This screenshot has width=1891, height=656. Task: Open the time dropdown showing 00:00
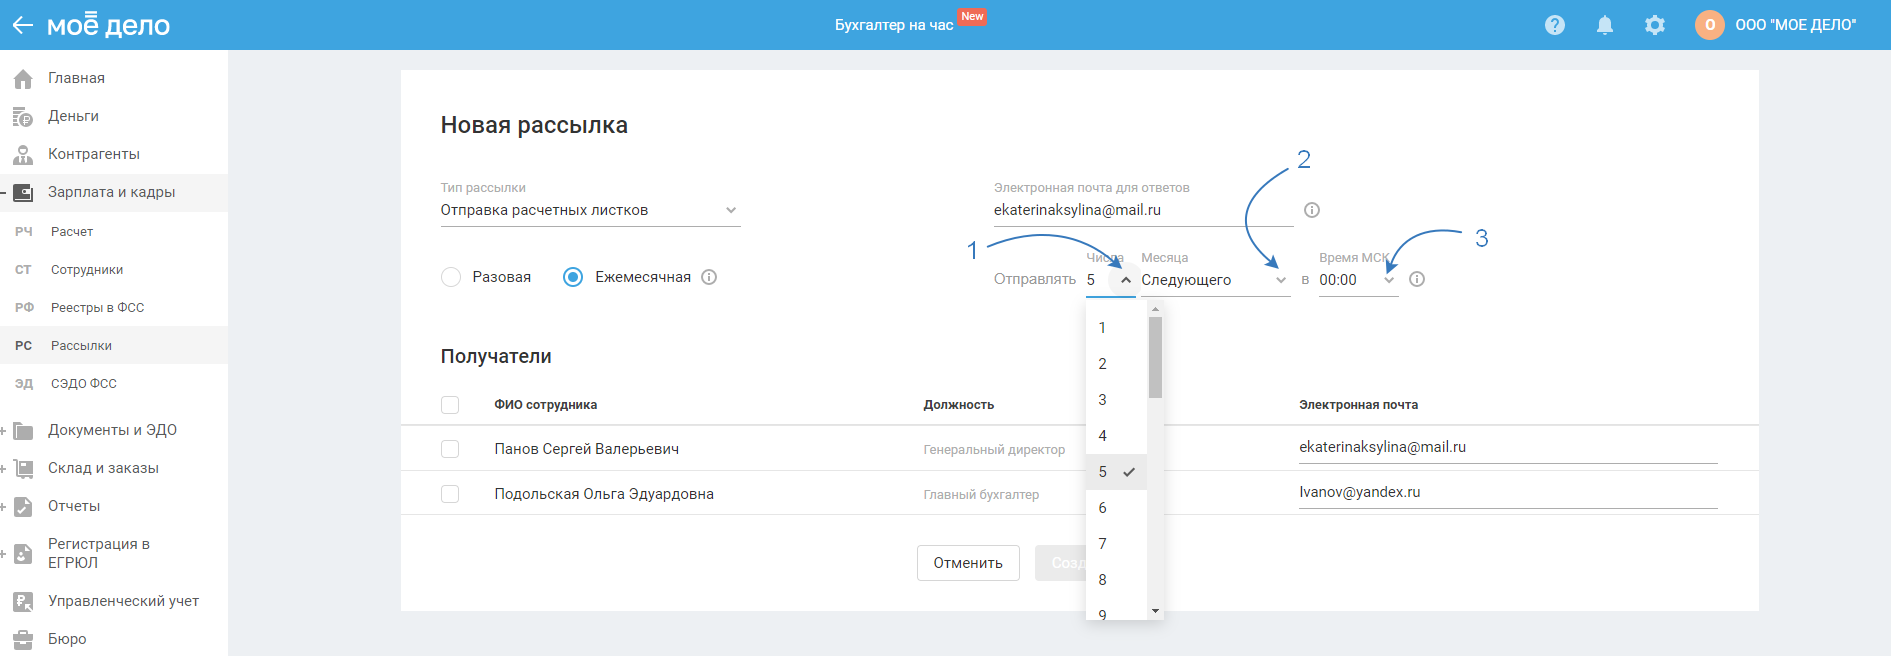[1356, 280]
